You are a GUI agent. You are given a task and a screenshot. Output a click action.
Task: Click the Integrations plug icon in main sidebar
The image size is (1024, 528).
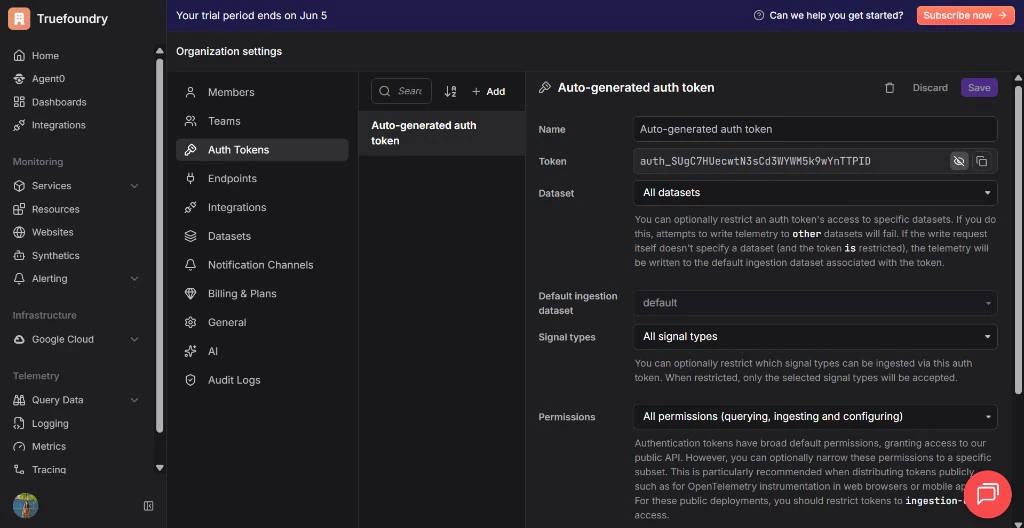pos(20,125)
